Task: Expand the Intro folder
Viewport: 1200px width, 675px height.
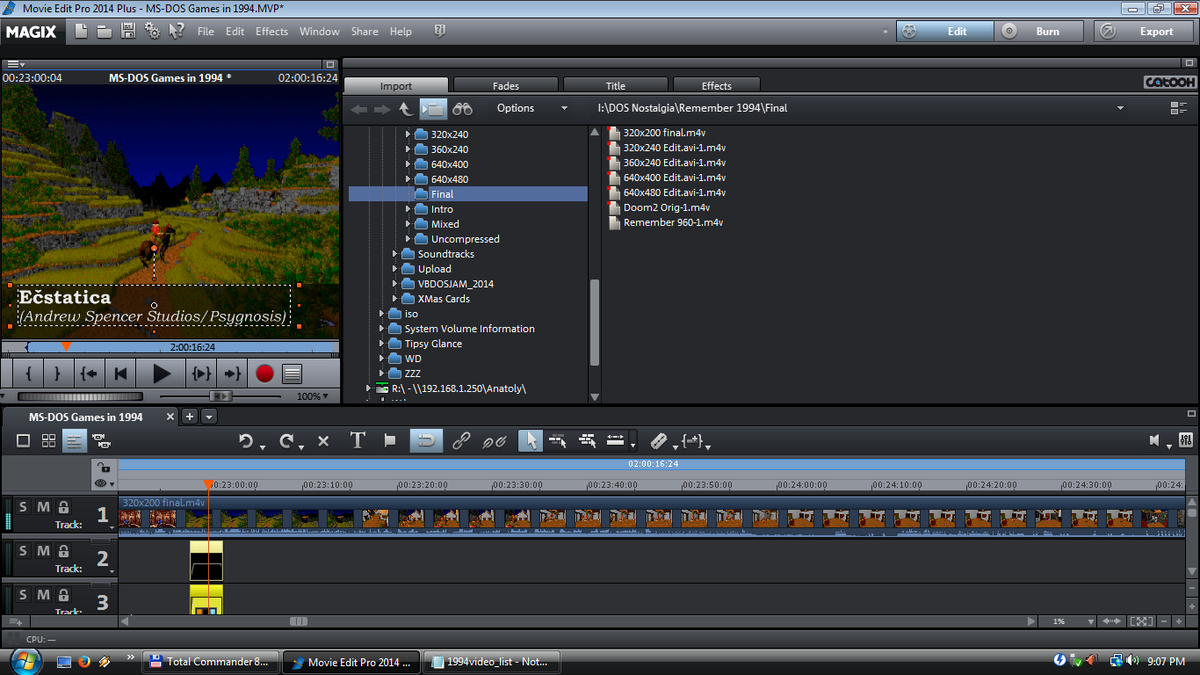Action: [x=408, y=209]
